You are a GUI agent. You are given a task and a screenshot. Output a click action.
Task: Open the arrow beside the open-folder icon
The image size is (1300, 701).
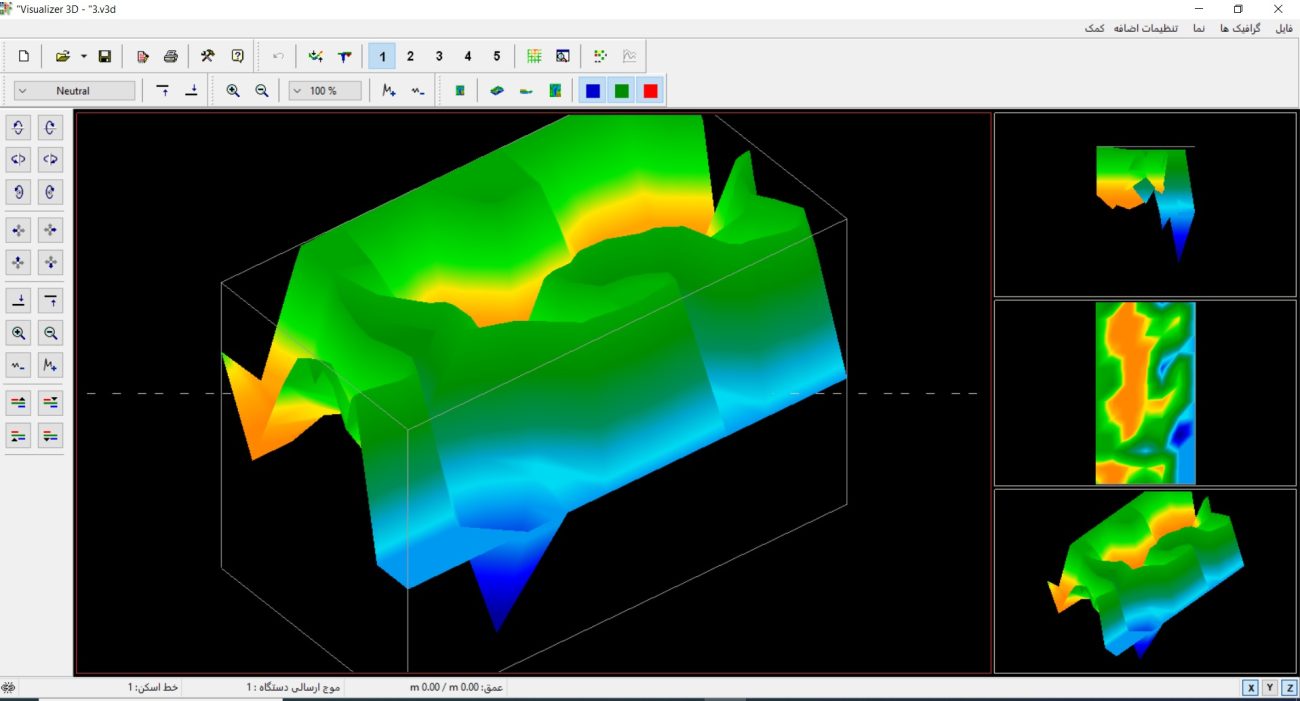pyautogui.click(x=84, y=56)
